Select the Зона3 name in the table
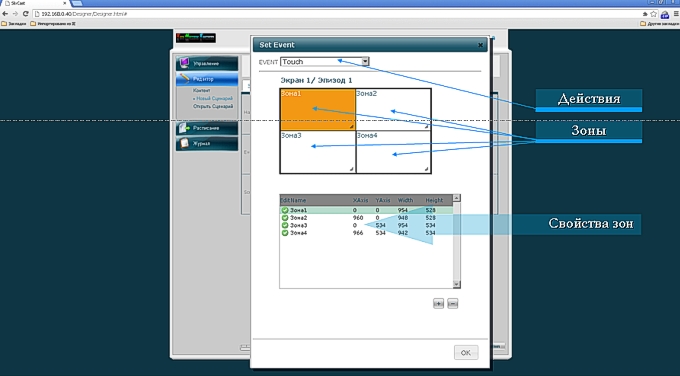Image resolution: width=680 pixels, height=376 pixels. pyautogui.click(x=298, y=226)
